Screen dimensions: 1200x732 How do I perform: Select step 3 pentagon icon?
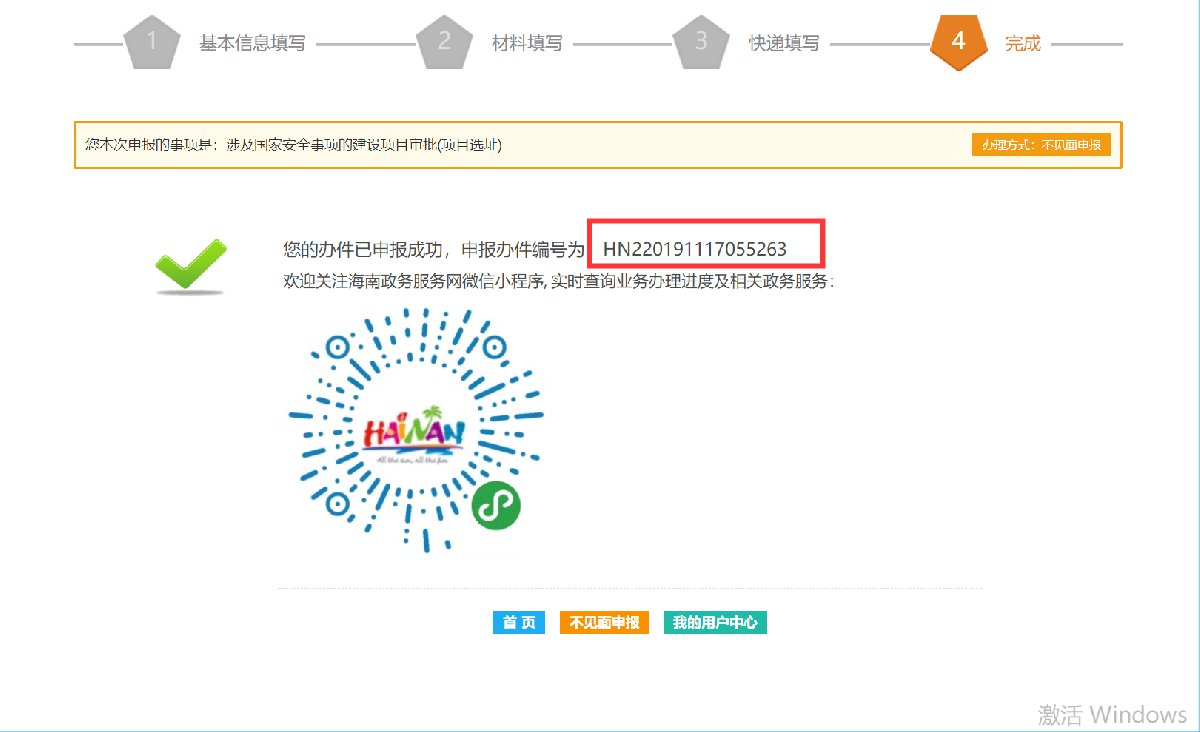point(701,44)
